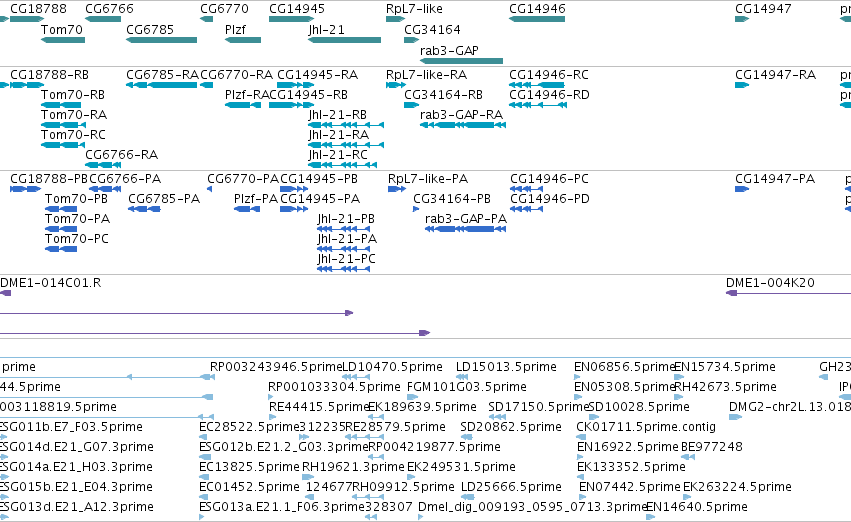Open EST SD20862.5prime
This screenshot has height=522, width=851.
click(467, 437)
